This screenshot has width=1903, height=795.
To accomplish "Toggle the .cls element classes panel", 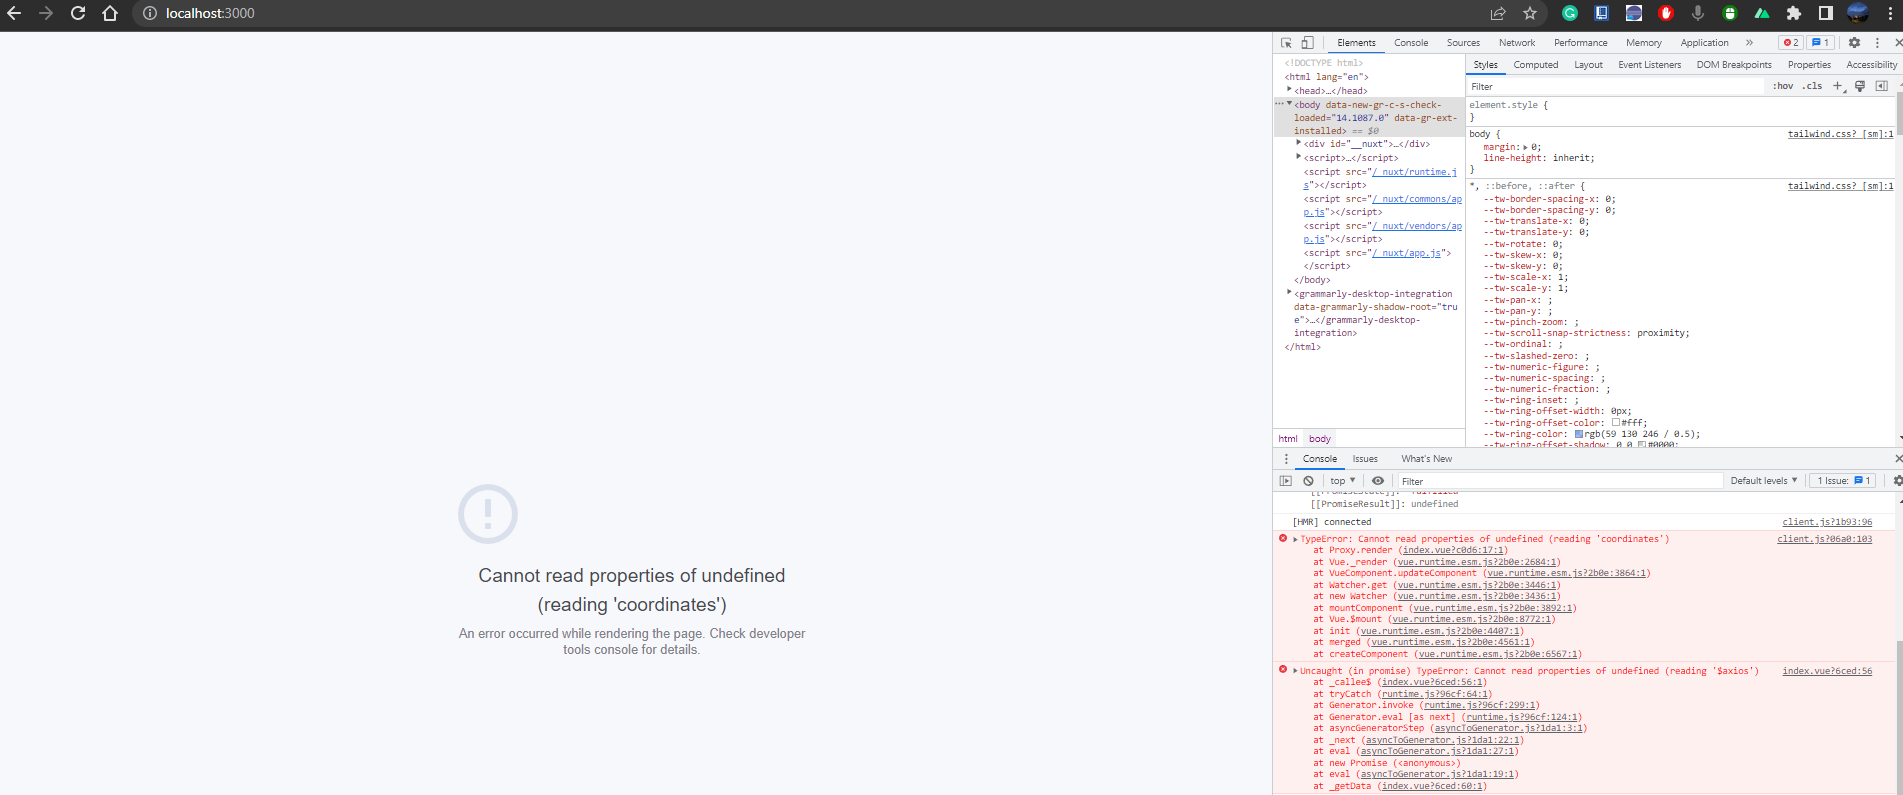I will [x=1812, y=86].
